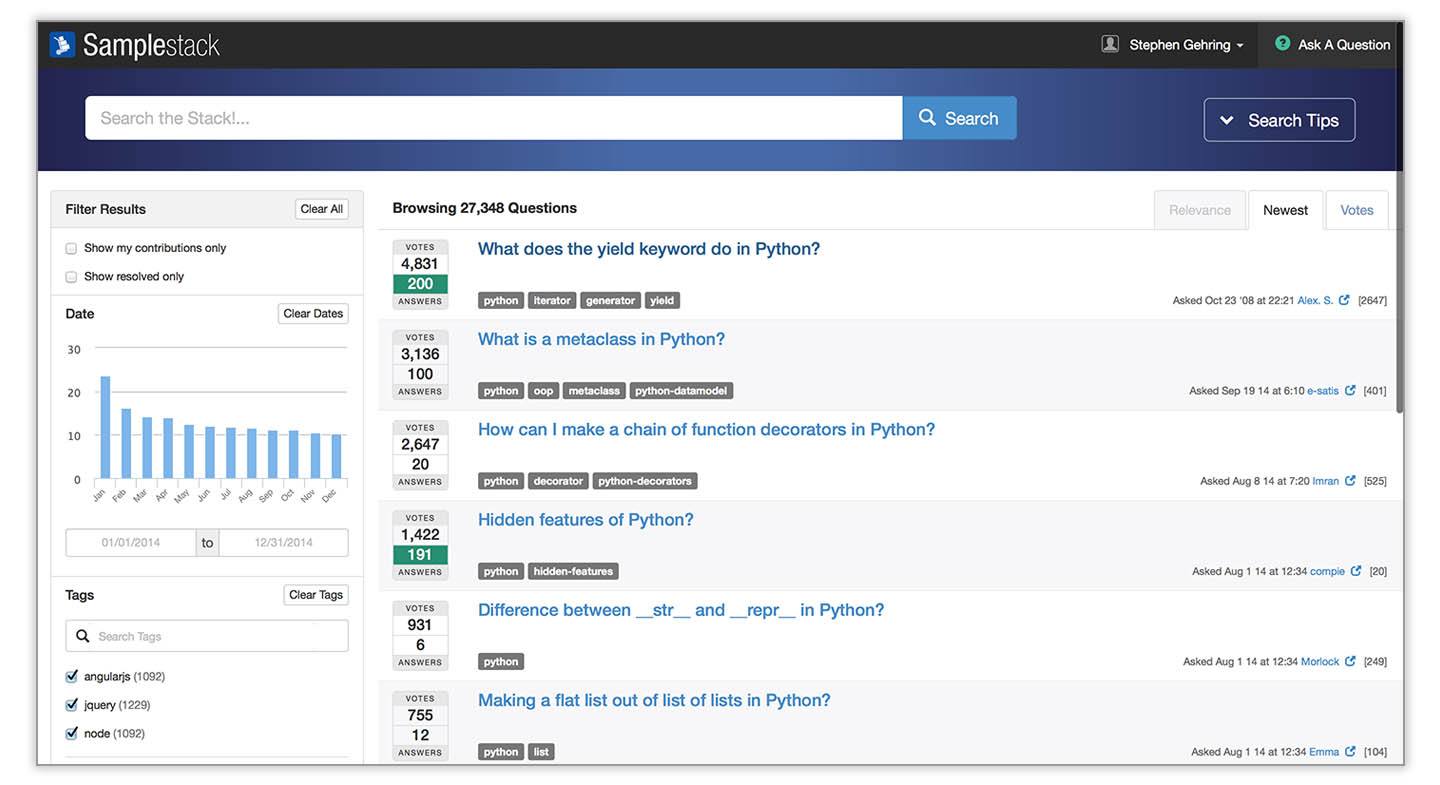
Task: Sort results by Relevance tab
Action: [x=1200, y=210]
